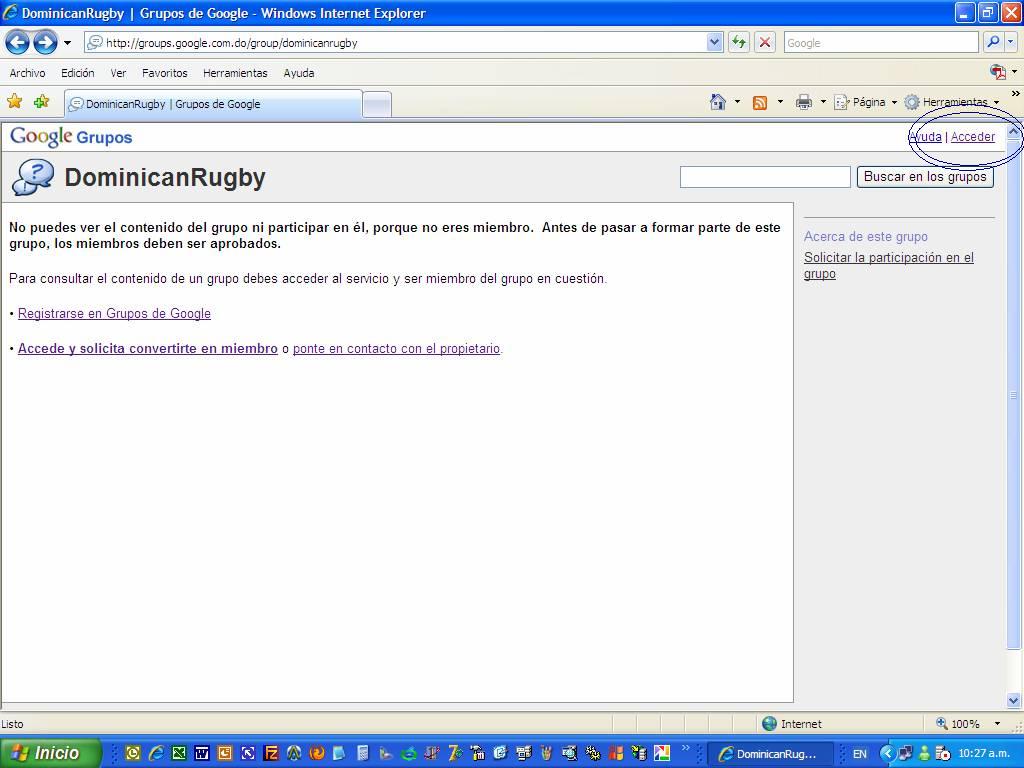Screen dimensions: 1024x768
Task: Click the Add to Favorites star-plus icon
Action: pos(41,102)
